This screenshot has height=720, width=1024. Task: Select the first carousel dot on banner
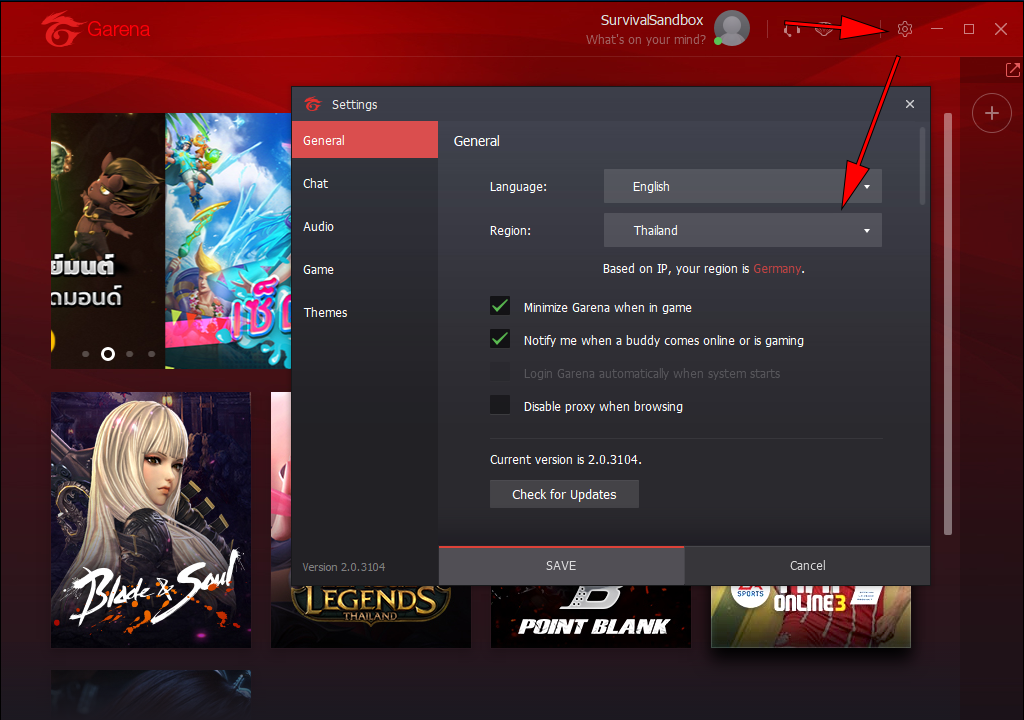86,354
